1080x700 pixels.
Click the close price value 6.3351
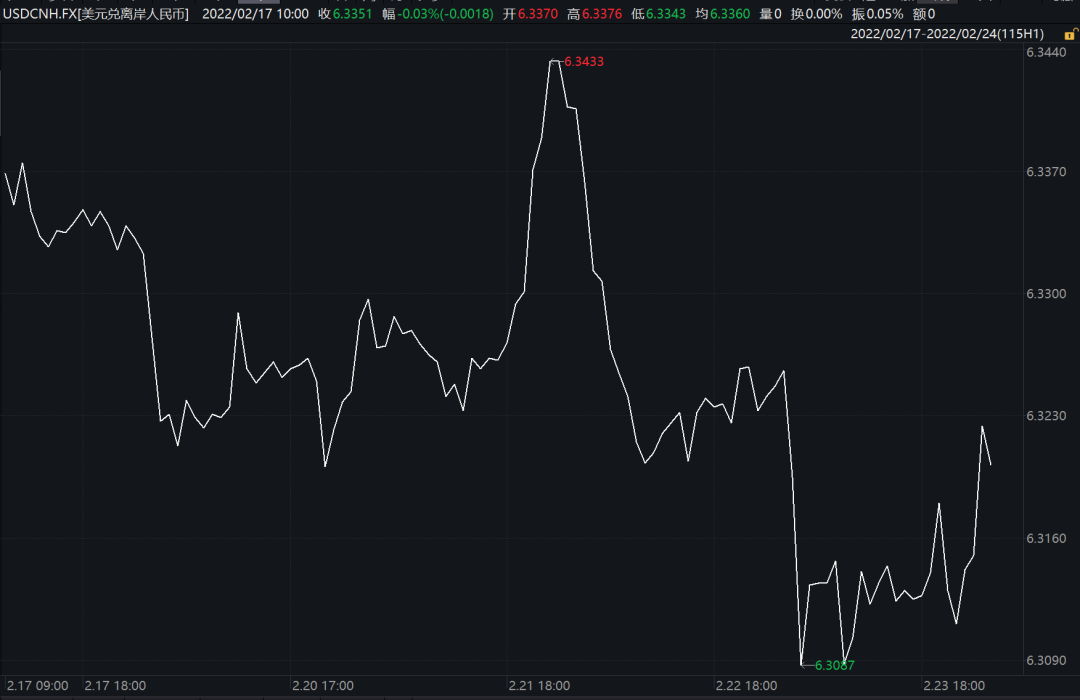[352, 14]
